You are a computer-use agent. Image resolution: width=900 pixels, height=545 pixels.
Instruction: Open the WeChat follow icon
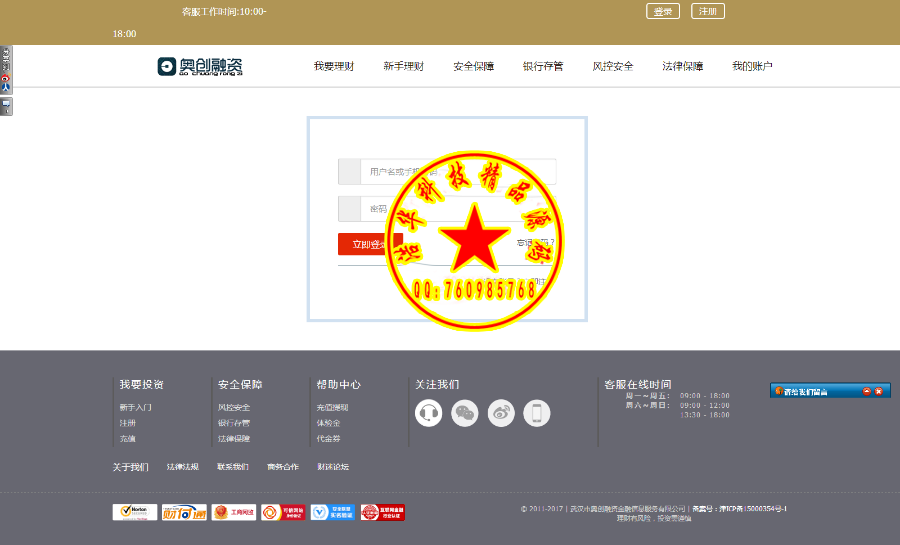coord(465,413)
